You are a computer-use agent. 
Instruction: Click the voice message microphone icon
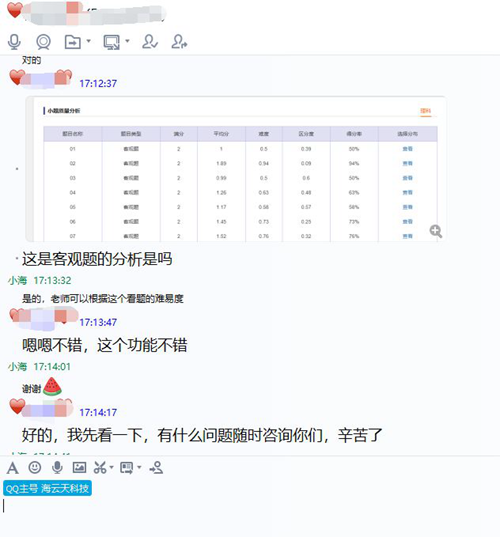pyautogui.click(x=57, y=467)
